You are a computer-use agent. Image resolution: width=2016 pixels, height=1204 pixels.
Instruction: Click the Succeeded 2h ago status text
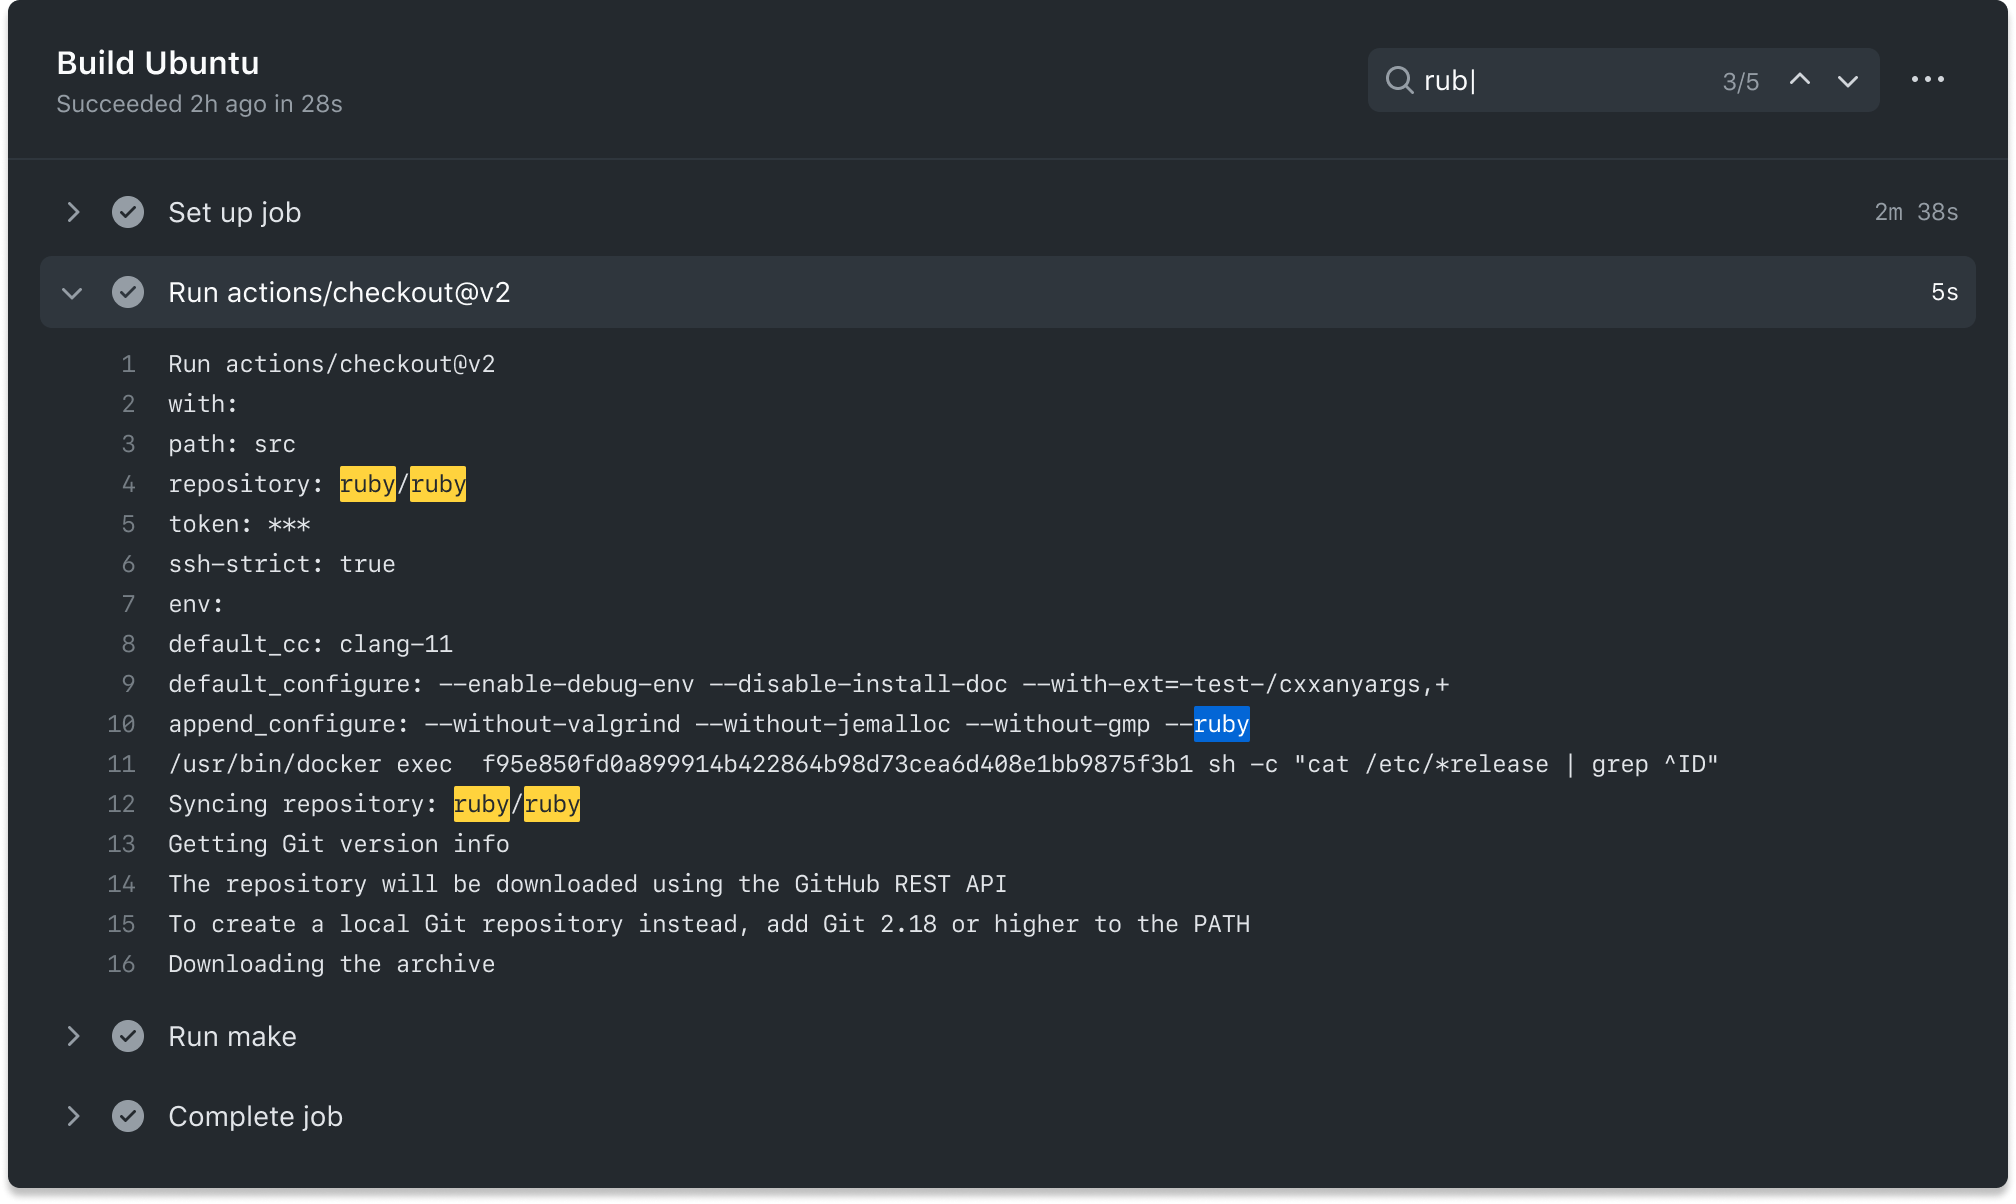[199, 103]
